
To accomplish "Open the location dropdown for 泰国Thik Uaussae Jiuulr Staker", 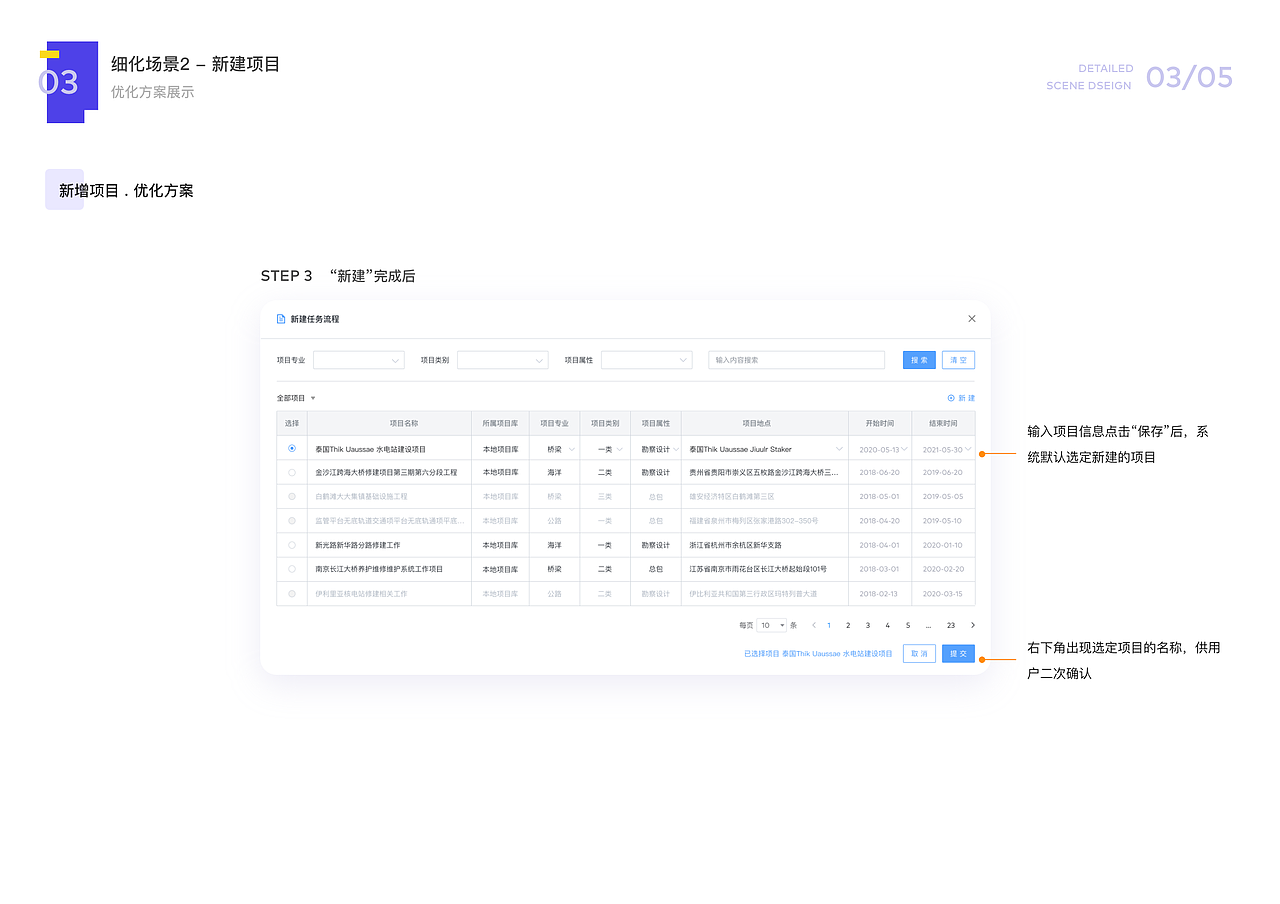I will (837, 448).
